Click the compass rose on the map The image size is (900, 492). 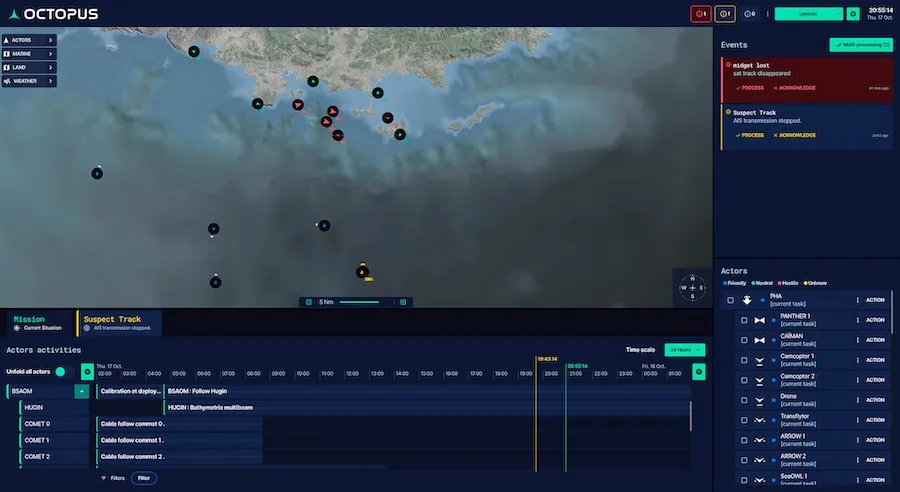pyautogui.click(x=692, y=288)
